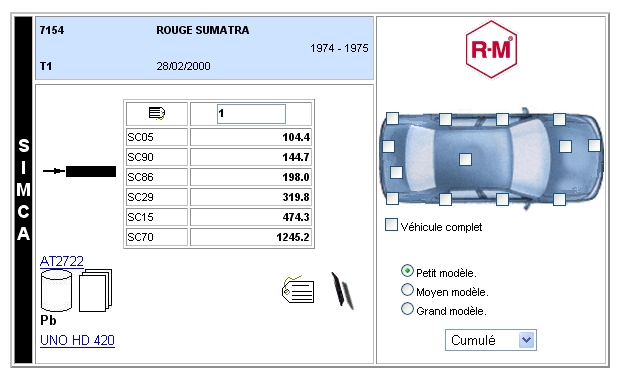Click the label icon in the table header
The height and width of the screenshot is (379, 624).
tap(157, 113)
